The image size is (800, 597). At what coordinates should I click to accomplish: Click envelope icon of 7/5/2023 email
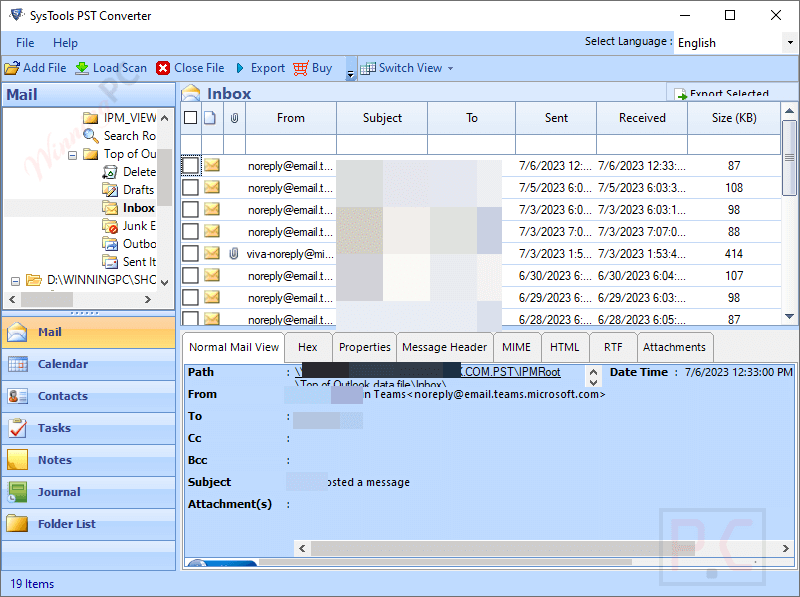(x=212, y=187)
